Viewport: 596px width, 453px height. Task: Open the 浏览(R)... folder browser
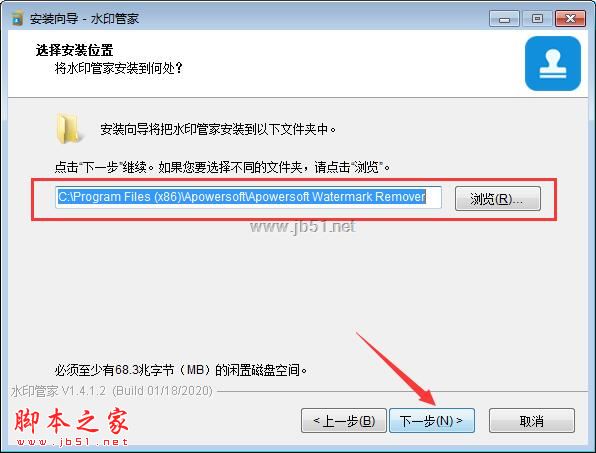(x=498, y=198)
